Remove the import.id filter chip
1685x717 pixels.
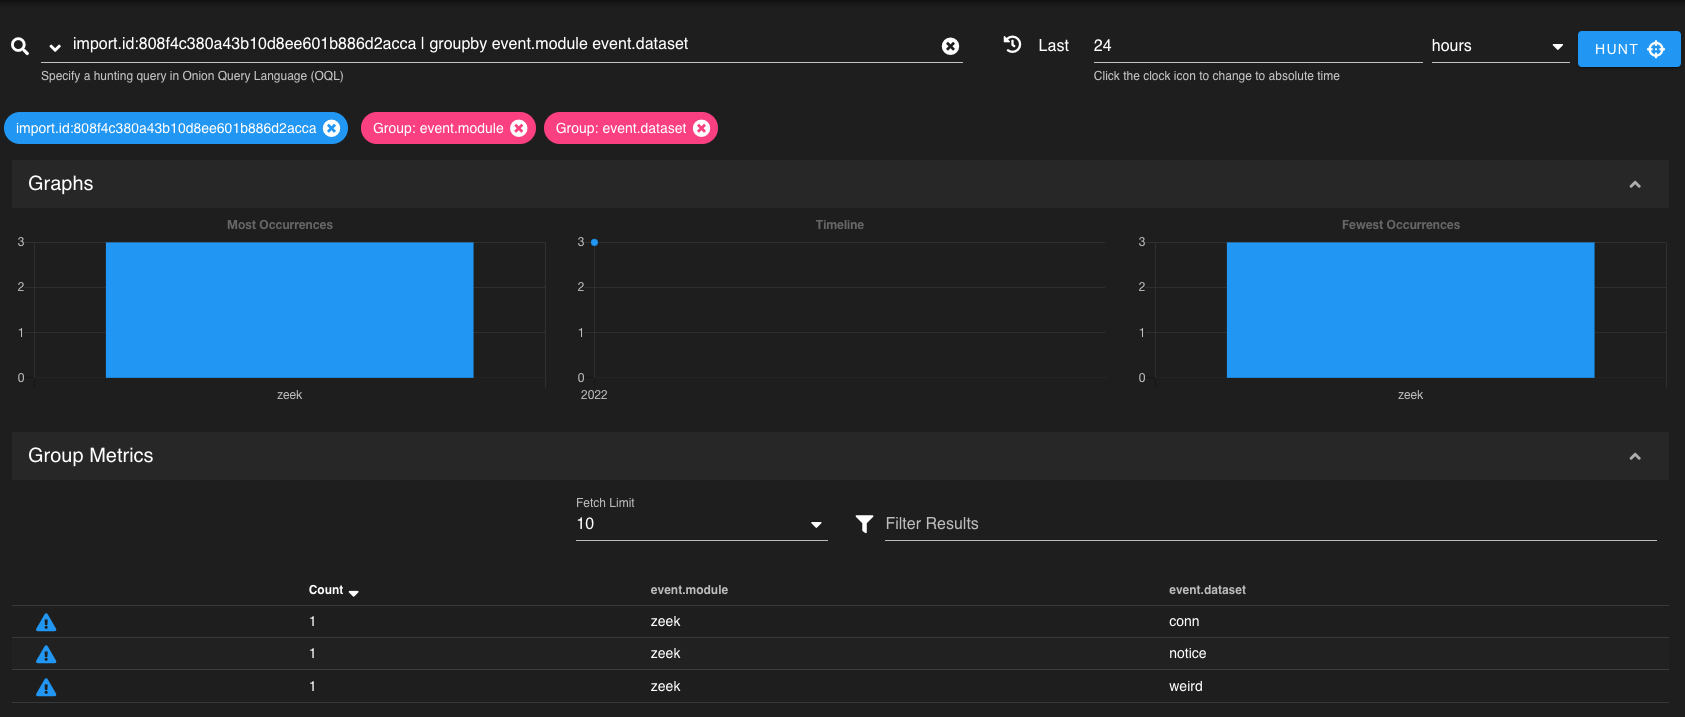(x=332, y=128)
